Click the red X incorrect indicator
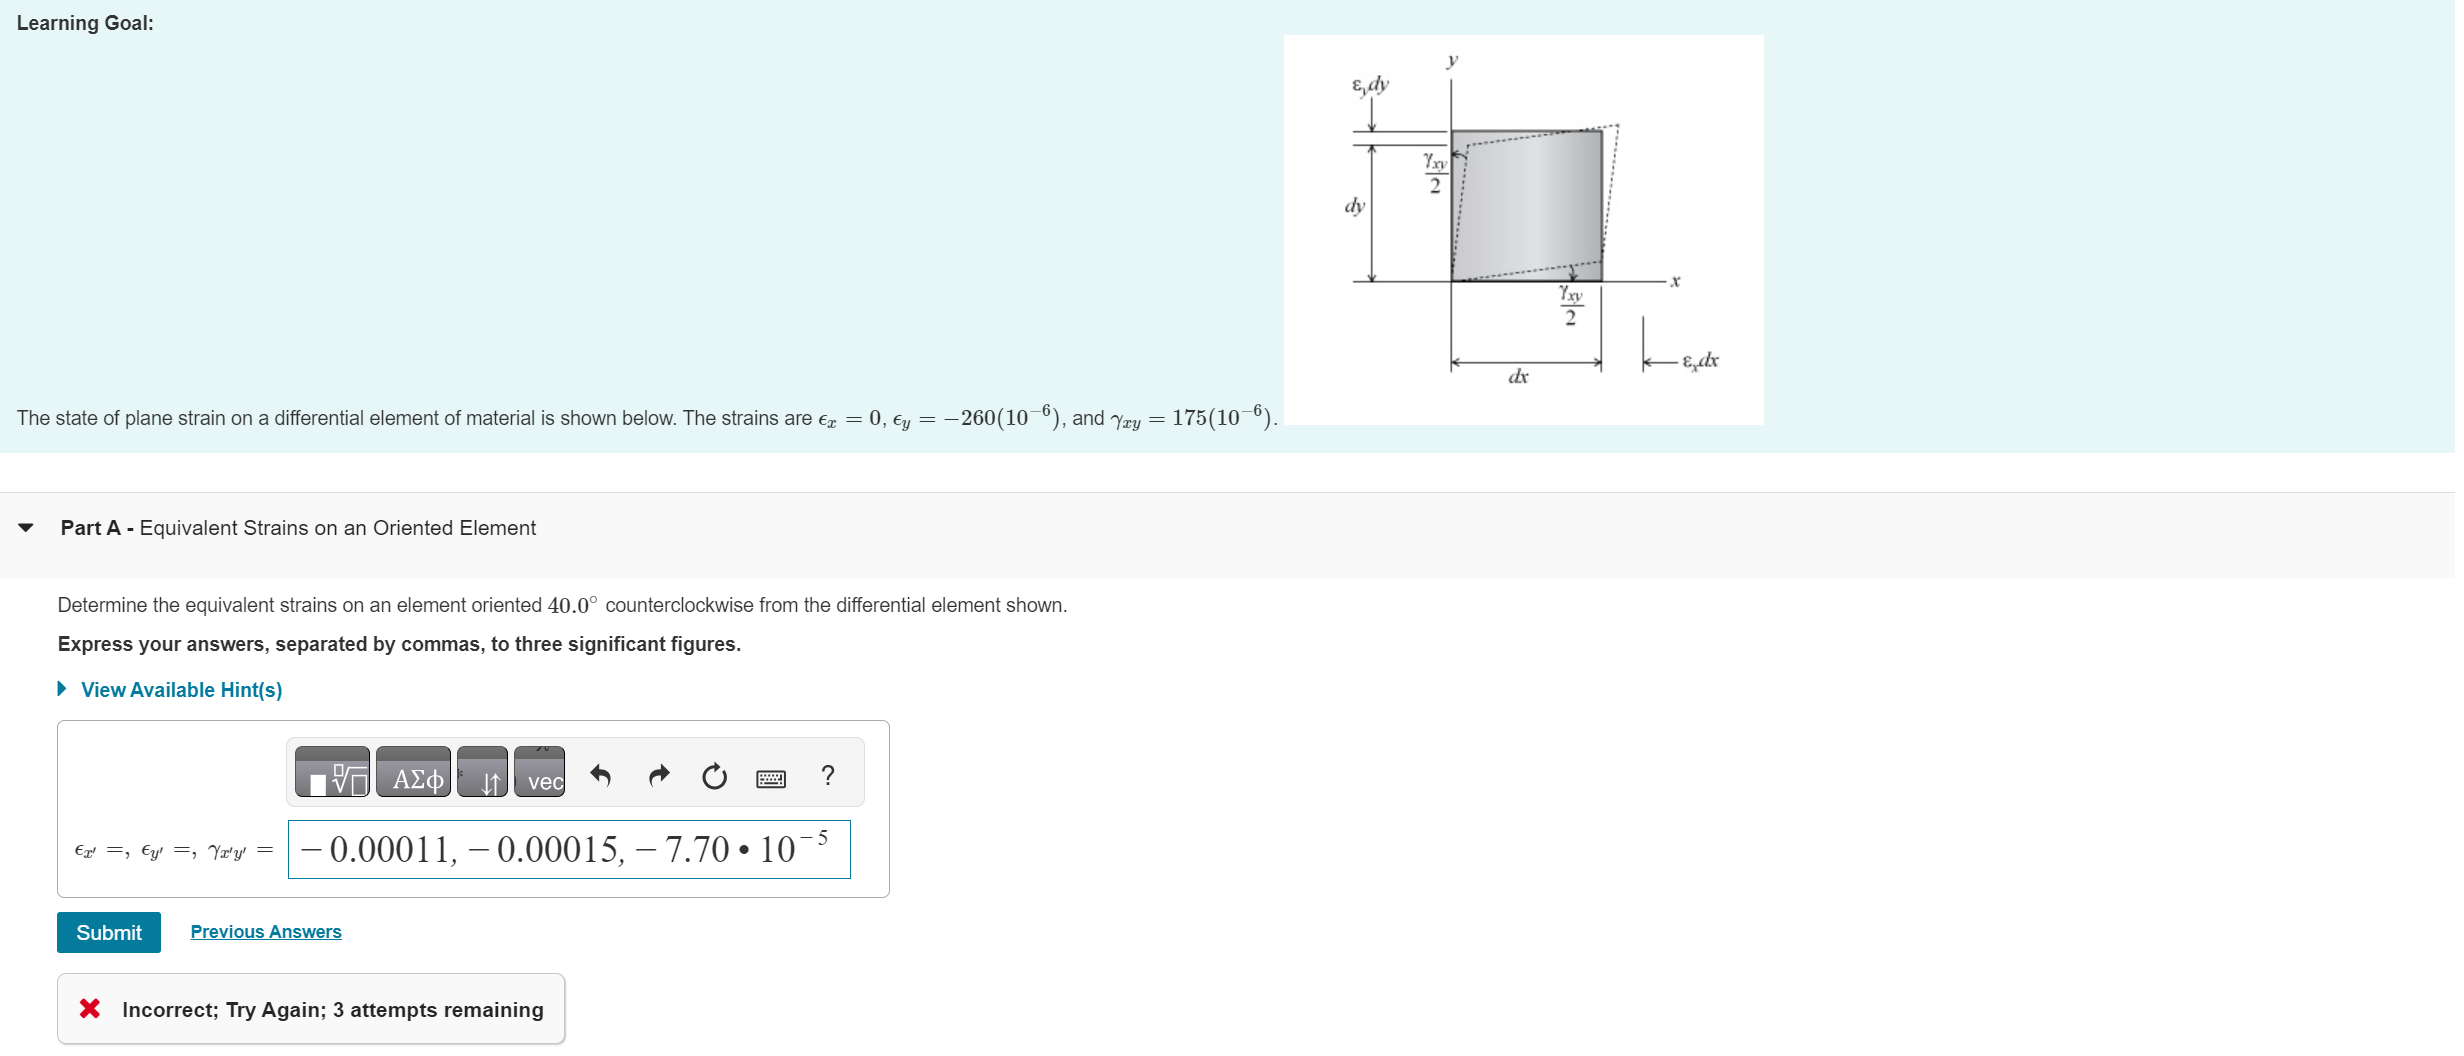This screenshot has width=2464, height=1056. tap(90, 1008)
